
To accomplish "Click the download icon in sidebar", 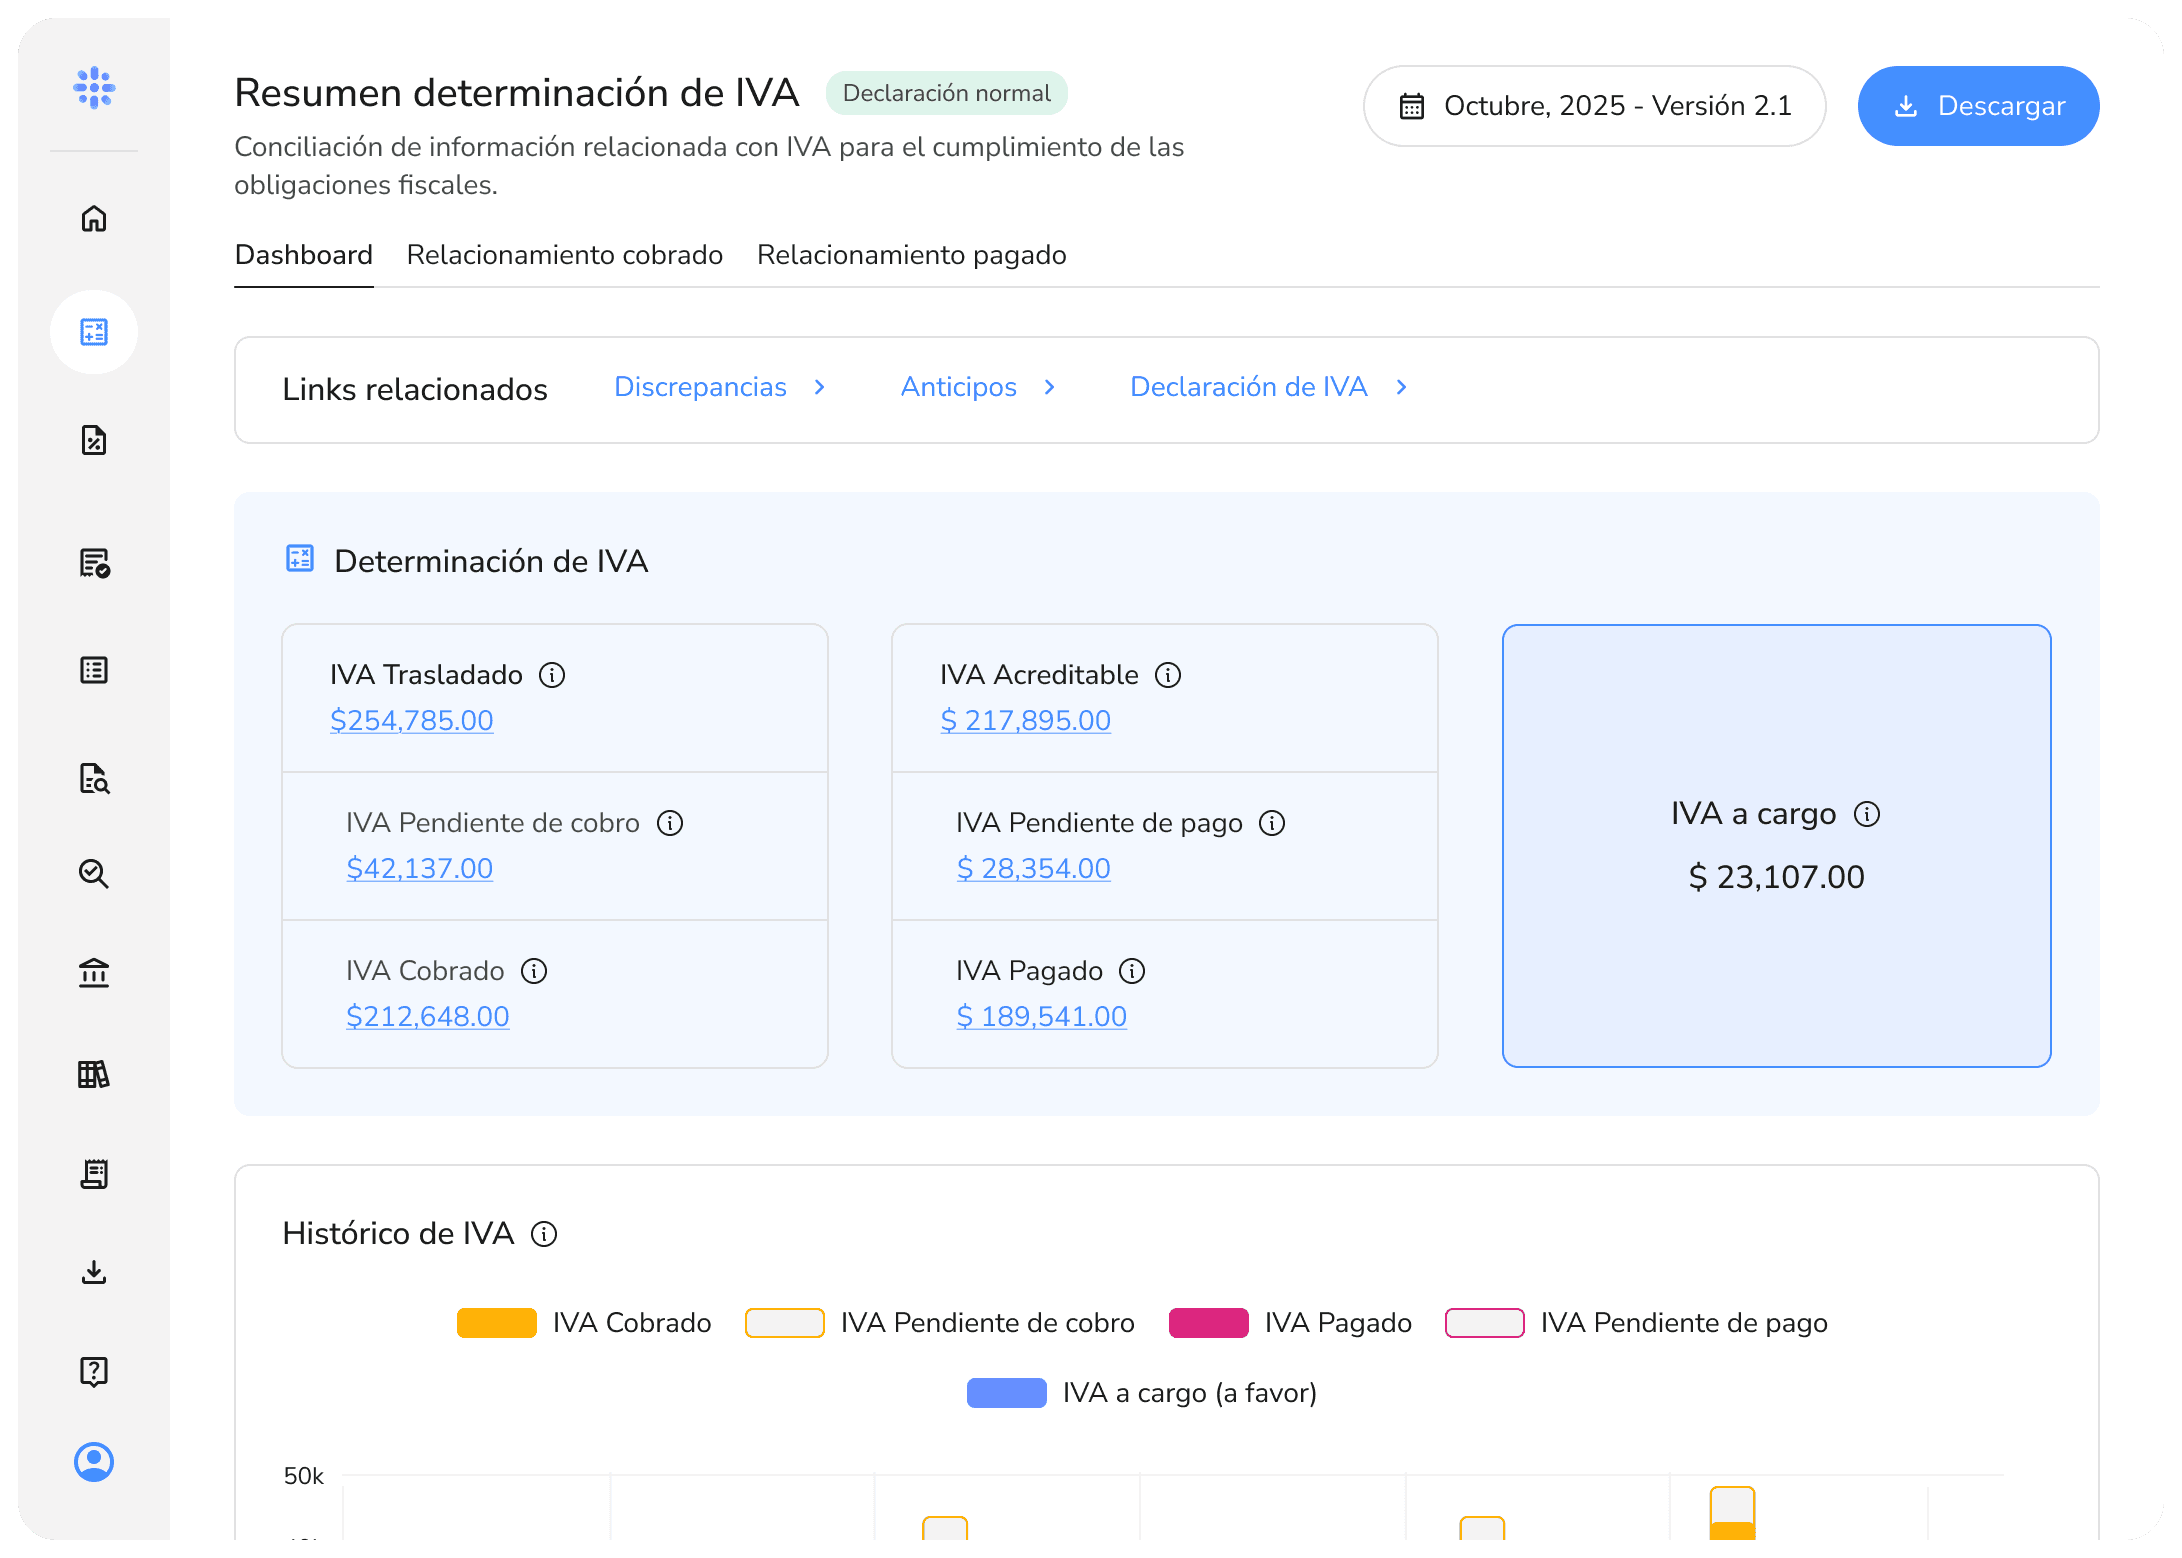I will (94, 1272).
